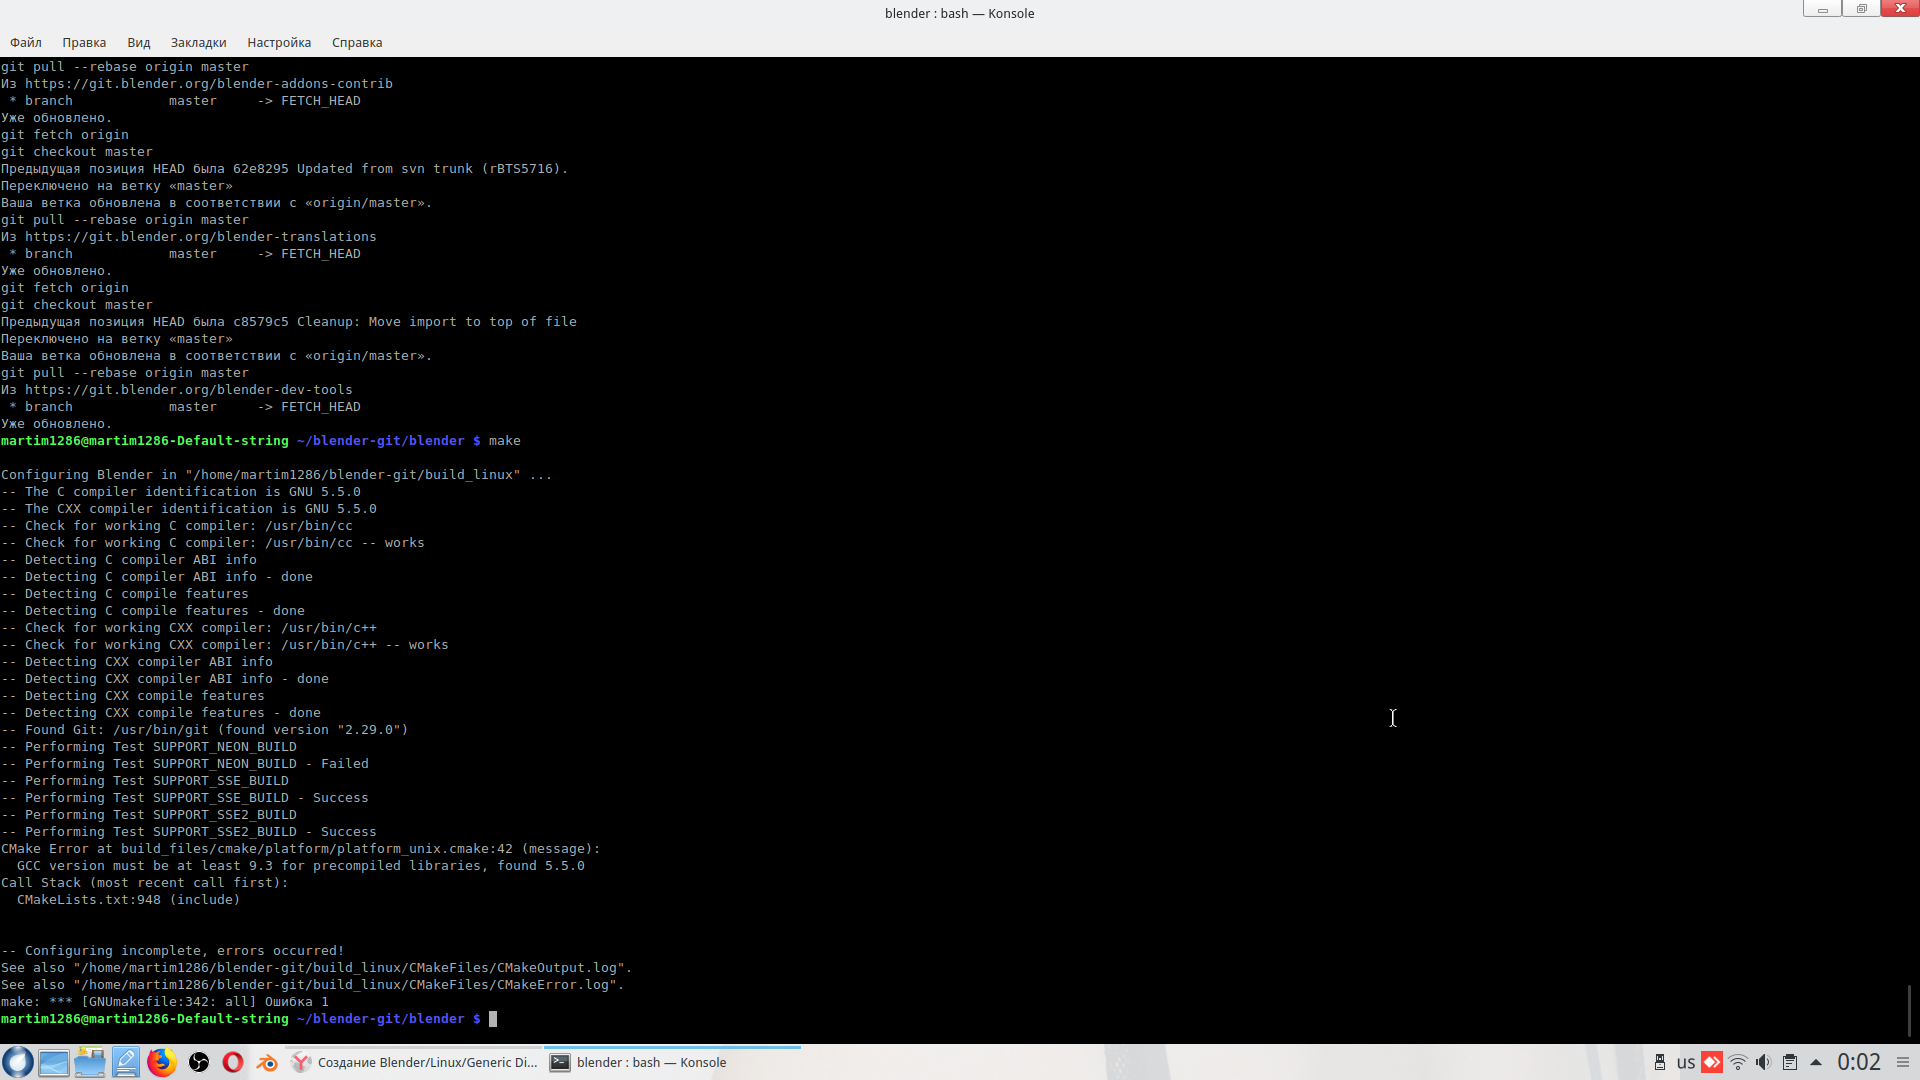Image resolution: width=1920 pixels, height=1080 pixels.
Task: Expand the hidden system tray icons arrow
Action: coord(1816,1062)
